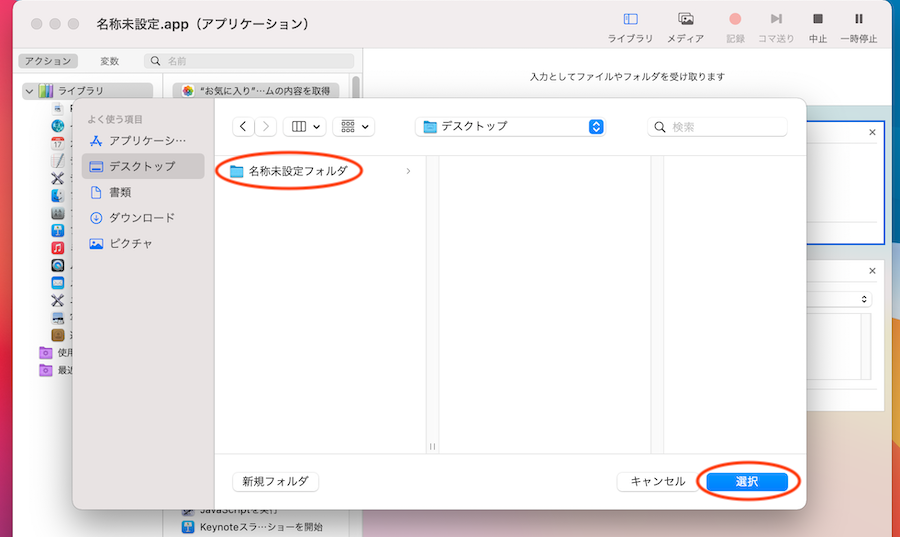The height and width of the screenshot is (537, 900).
Task: Click the forward arrow in the file dialog
Action: point(265,127)
